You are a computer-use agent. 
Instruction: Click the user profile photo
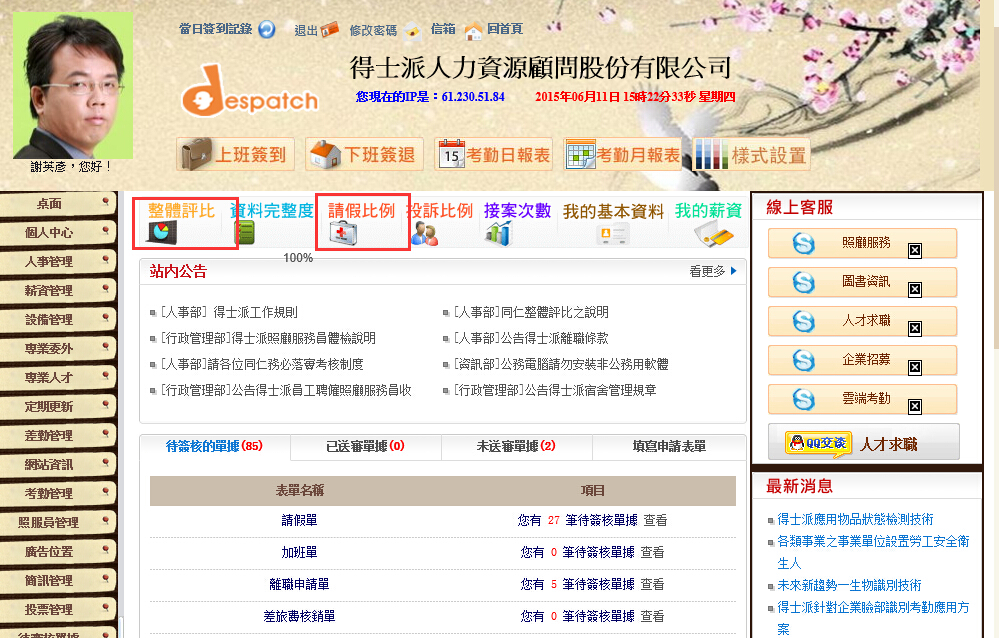coord(72,85)
